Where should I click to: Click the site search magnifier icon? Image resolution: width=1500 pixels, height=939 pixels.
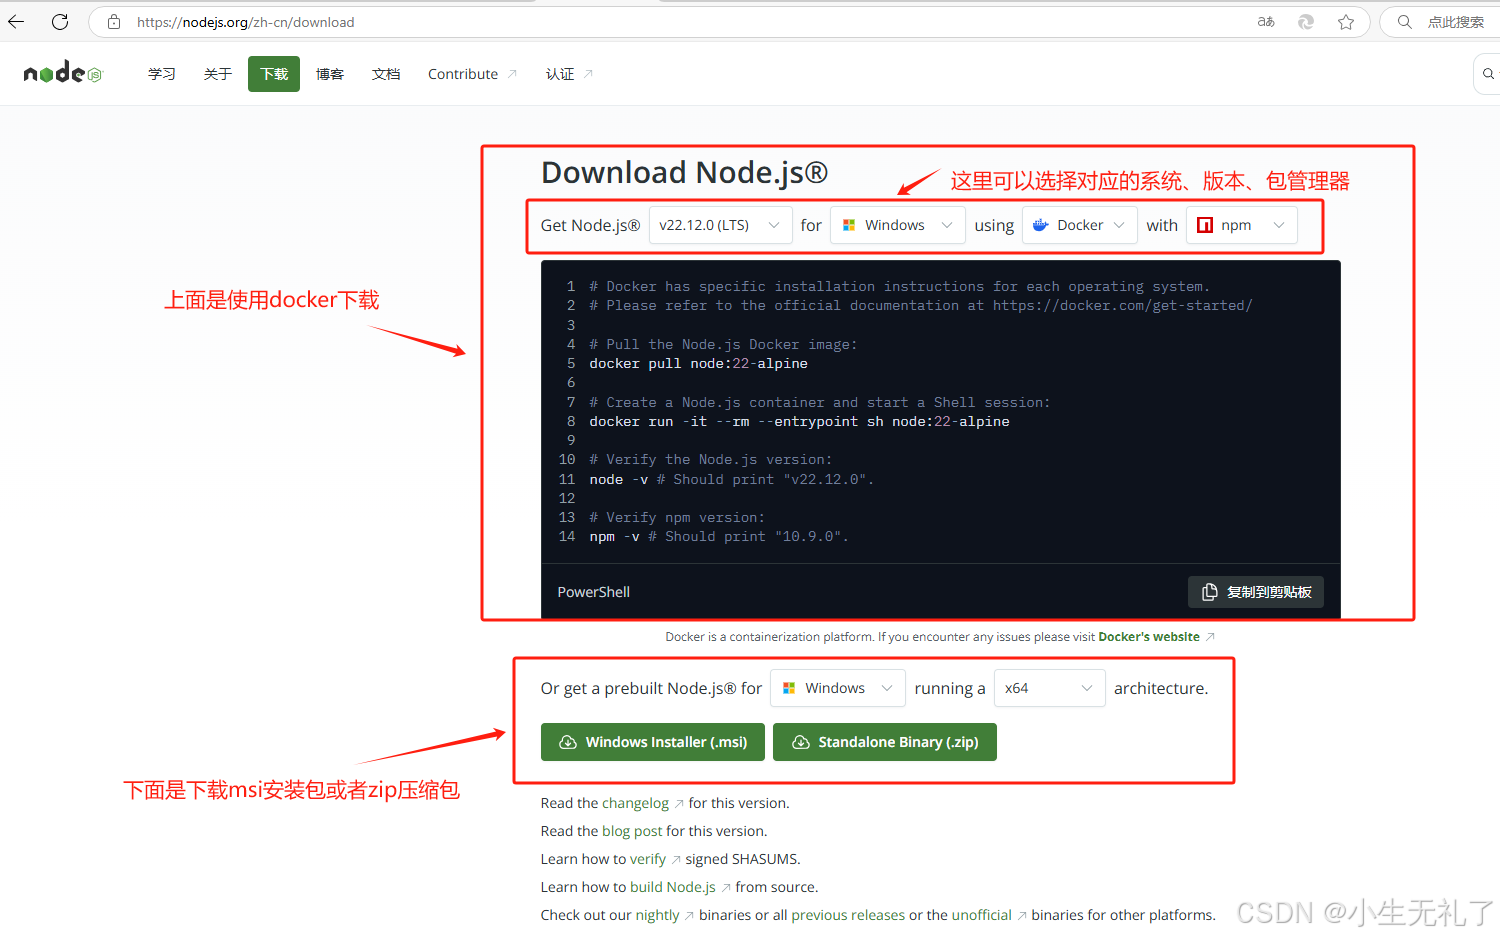coord(1488,73)
